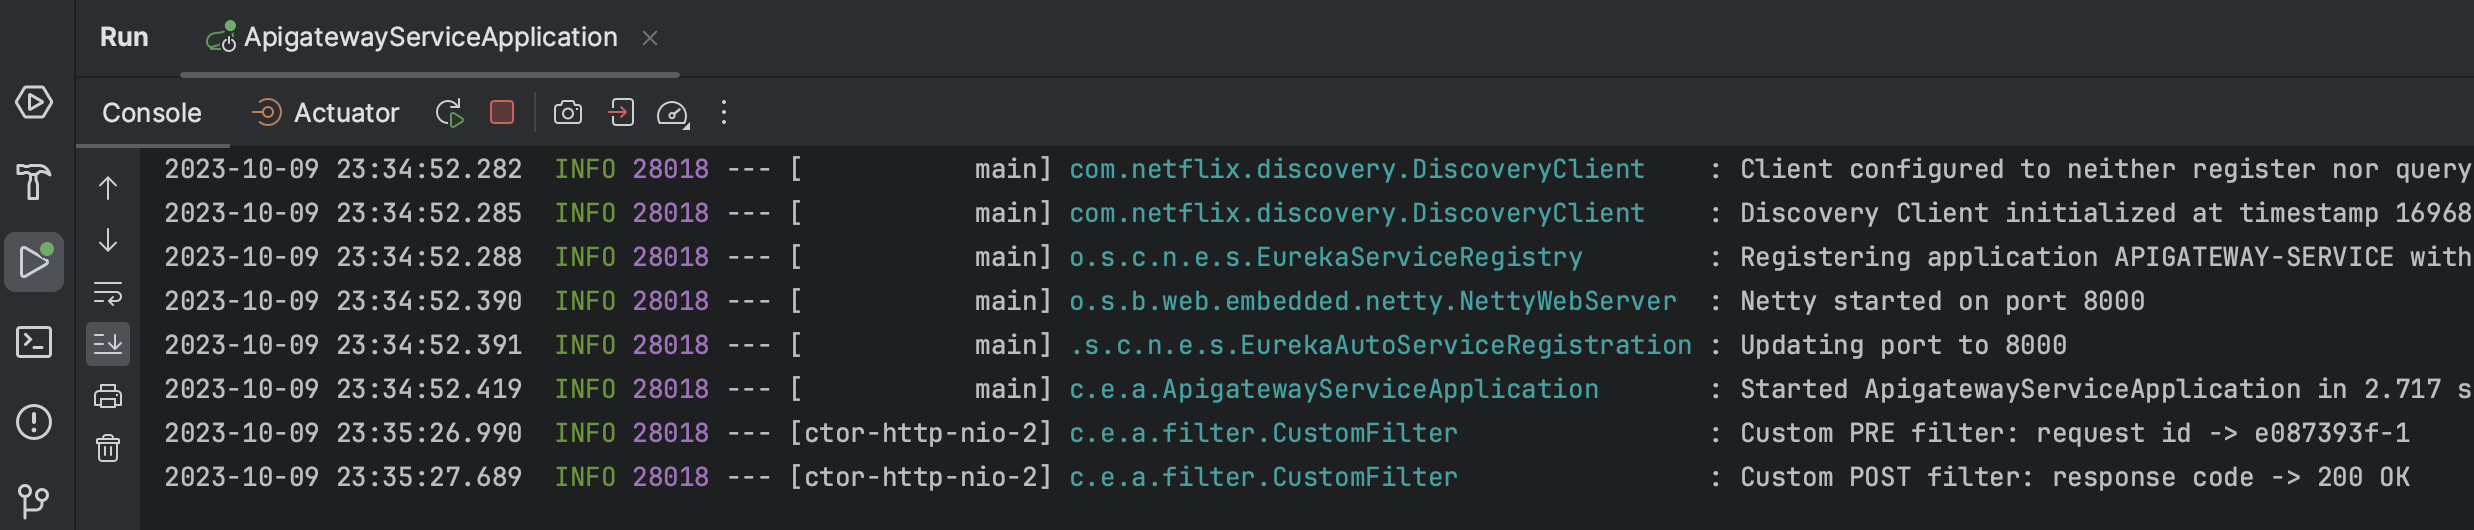Screen dimensions: 2474x530
Task: Open the Problems tool window icon
Action: pos(34,421)
